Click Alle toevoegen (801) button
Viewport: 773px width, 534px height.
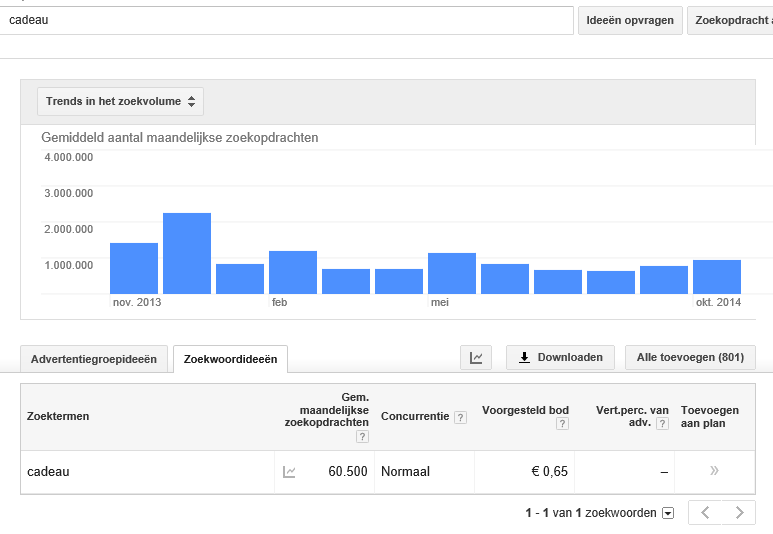pyautogui.click(x=690, y=357)
